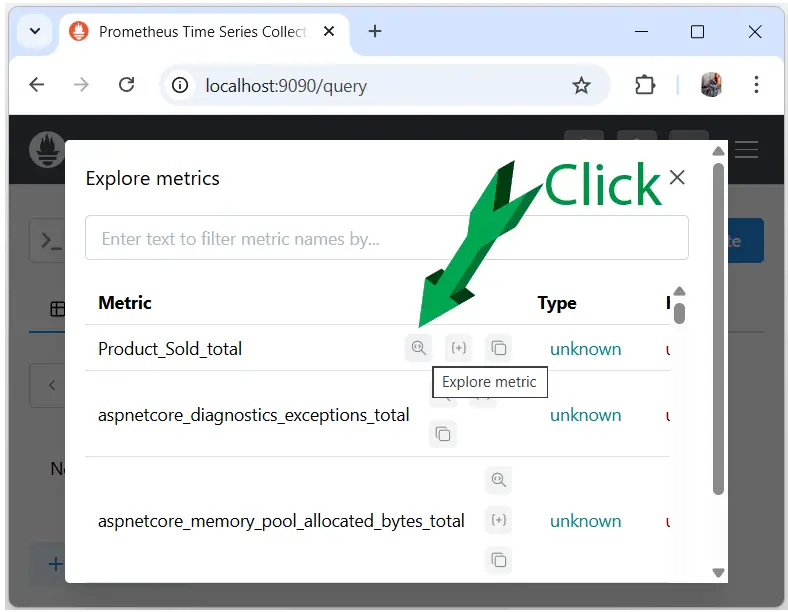
Task: Click unknown type for Product_Sold_total
Action: (x=585, y=349)
